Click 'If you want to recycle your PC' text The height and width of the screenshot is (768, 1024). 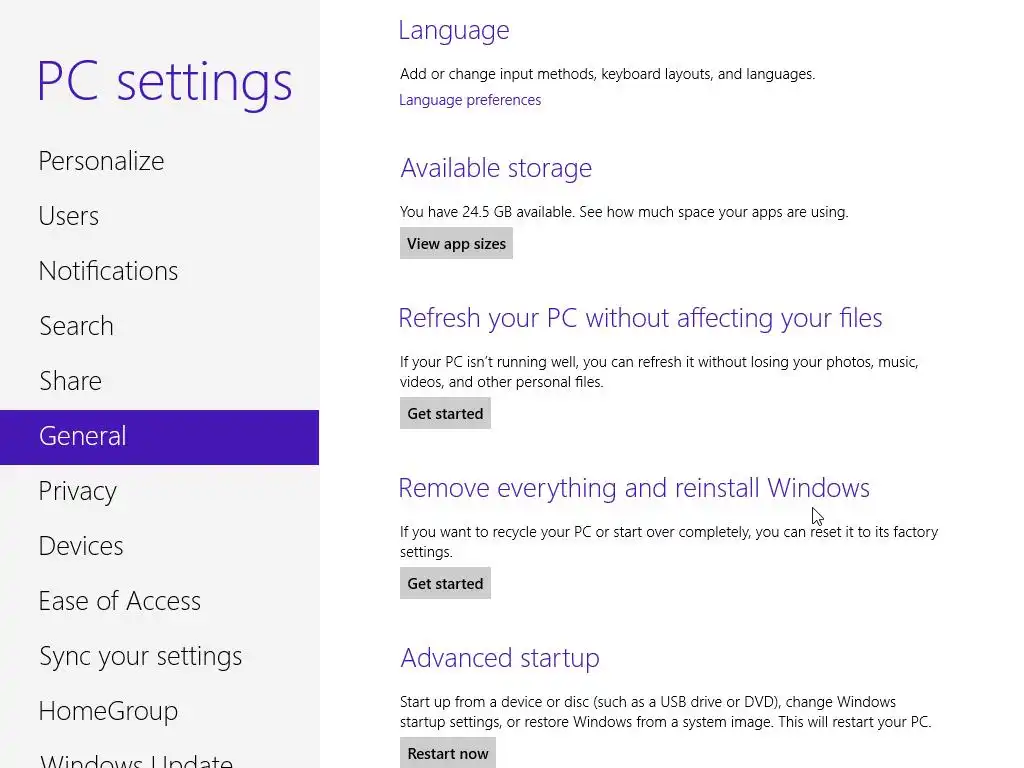(669, 541)
